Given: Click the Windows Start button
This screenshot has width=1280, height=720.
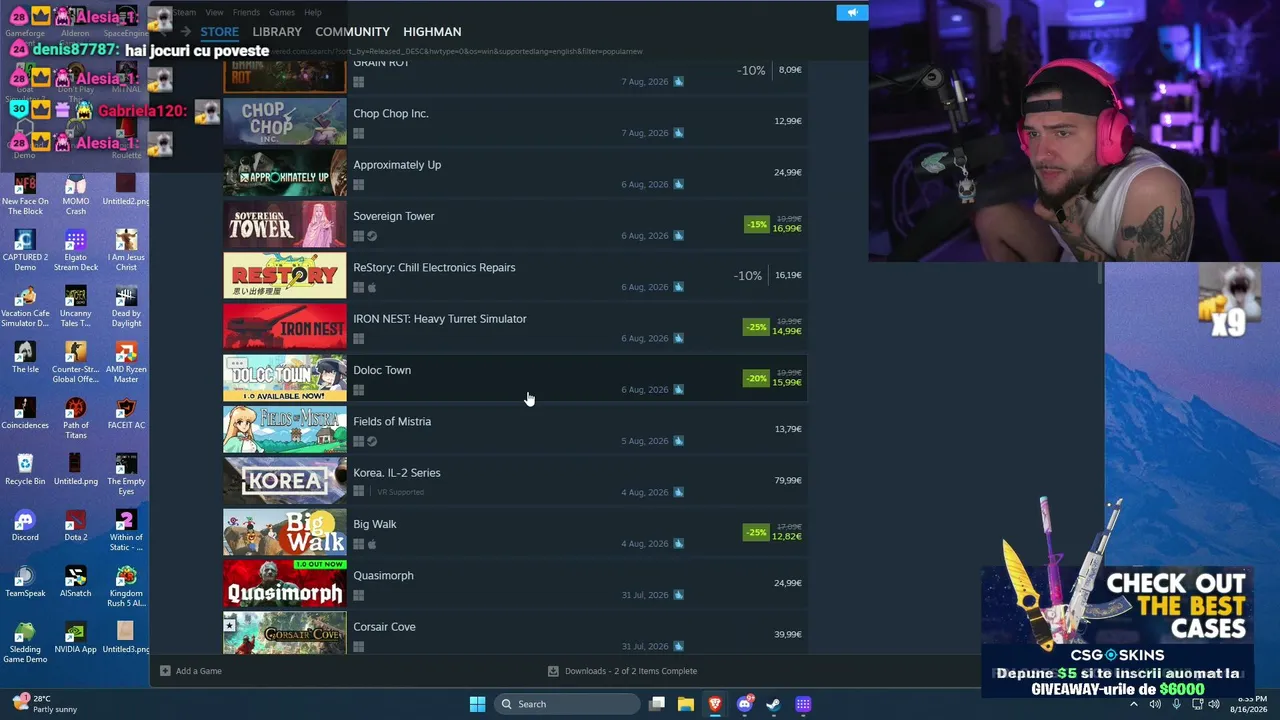Looking at the screenshot, I should click(477, 704).
